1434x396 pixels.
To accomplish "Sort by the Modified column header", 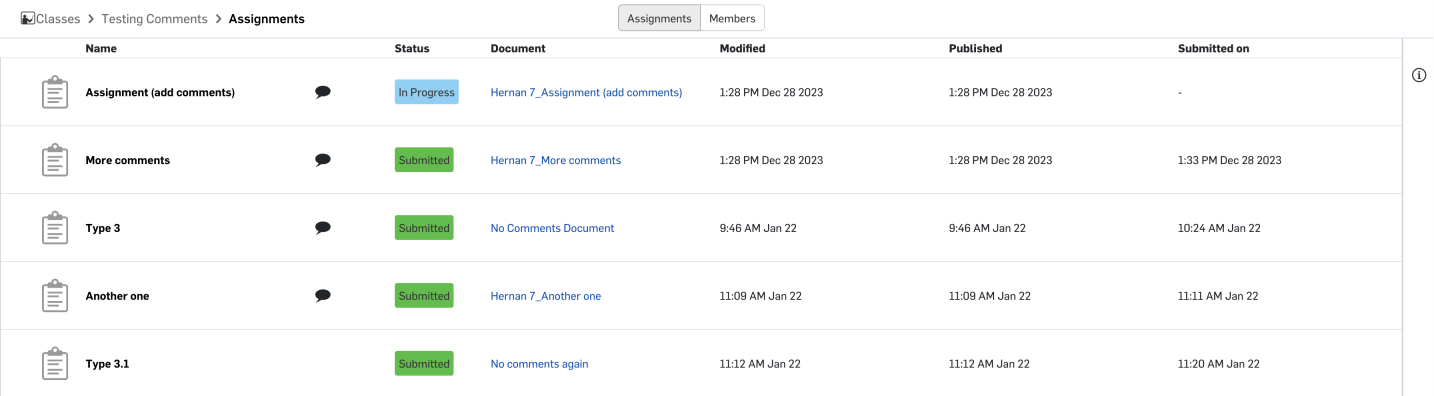I will pyautogui.click(x=742, y=48).
